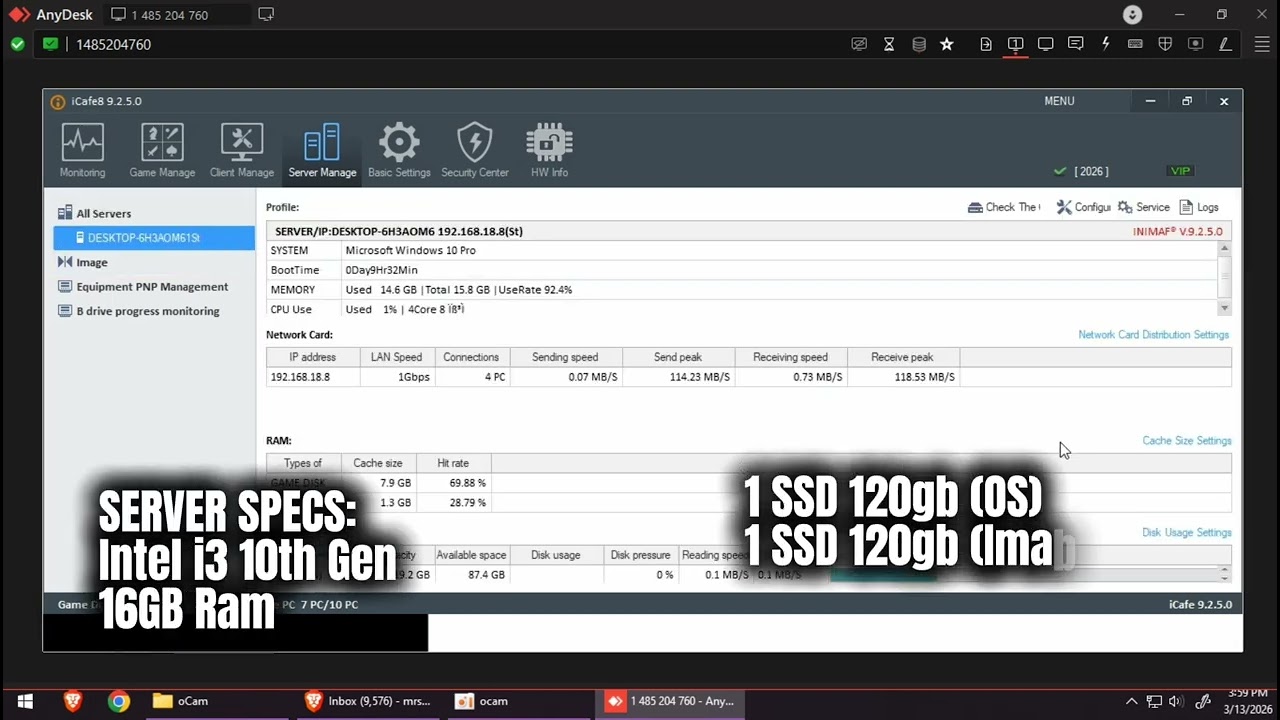Click the Available space column header
Viewport: 1280px width, 720px height.
pos(472,555)
